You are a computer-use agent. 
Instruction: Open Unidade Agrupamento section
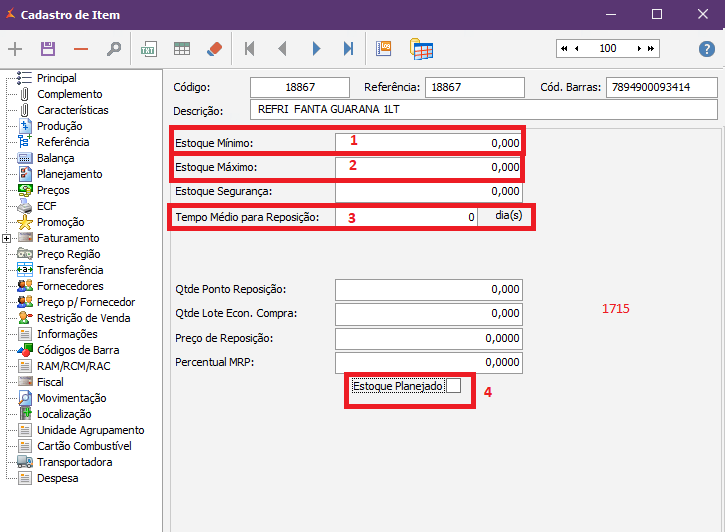[x=91, y=430]
